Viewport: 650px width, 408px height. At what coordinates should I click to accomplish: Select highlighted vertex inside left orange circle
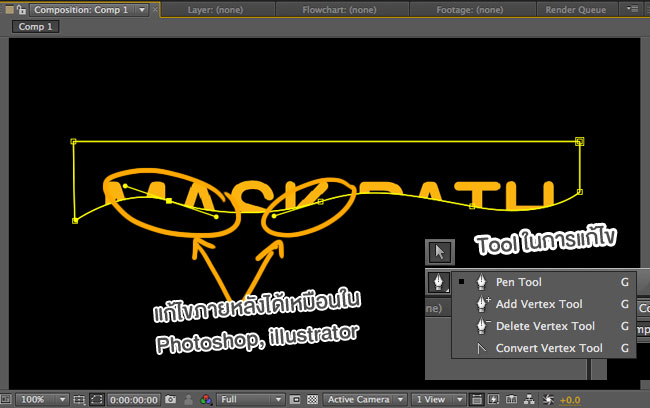tap(169, 201)
